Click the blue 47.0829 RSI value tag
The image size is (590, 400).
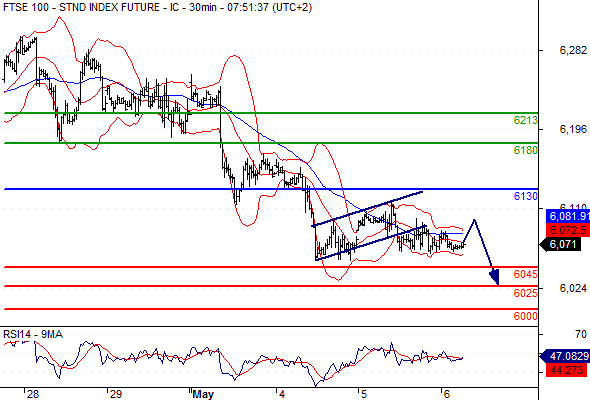[565, 356]
